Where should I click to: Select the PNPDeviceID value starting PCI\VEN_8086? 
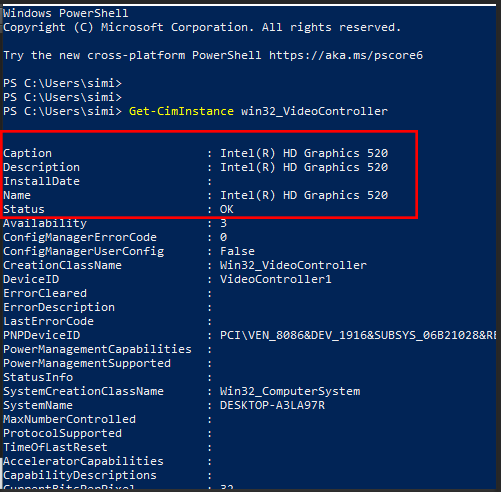click(x=358, y=335)
